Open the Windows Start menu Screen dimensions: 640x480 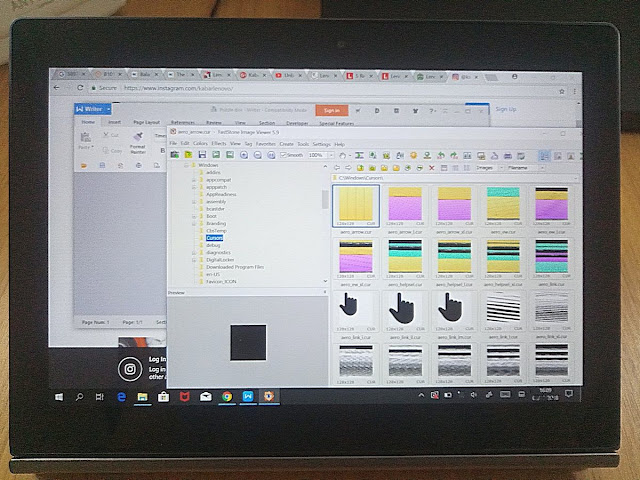pos(60,397)
